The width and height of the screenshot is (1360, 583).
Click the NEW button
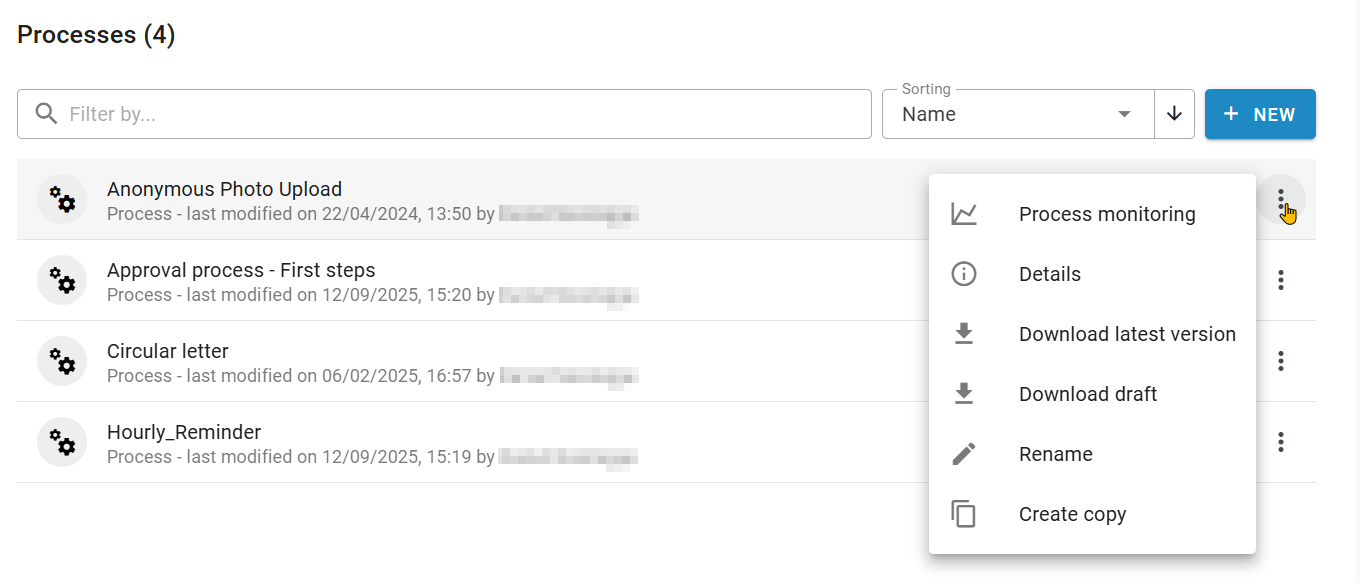coord(1260,114)
